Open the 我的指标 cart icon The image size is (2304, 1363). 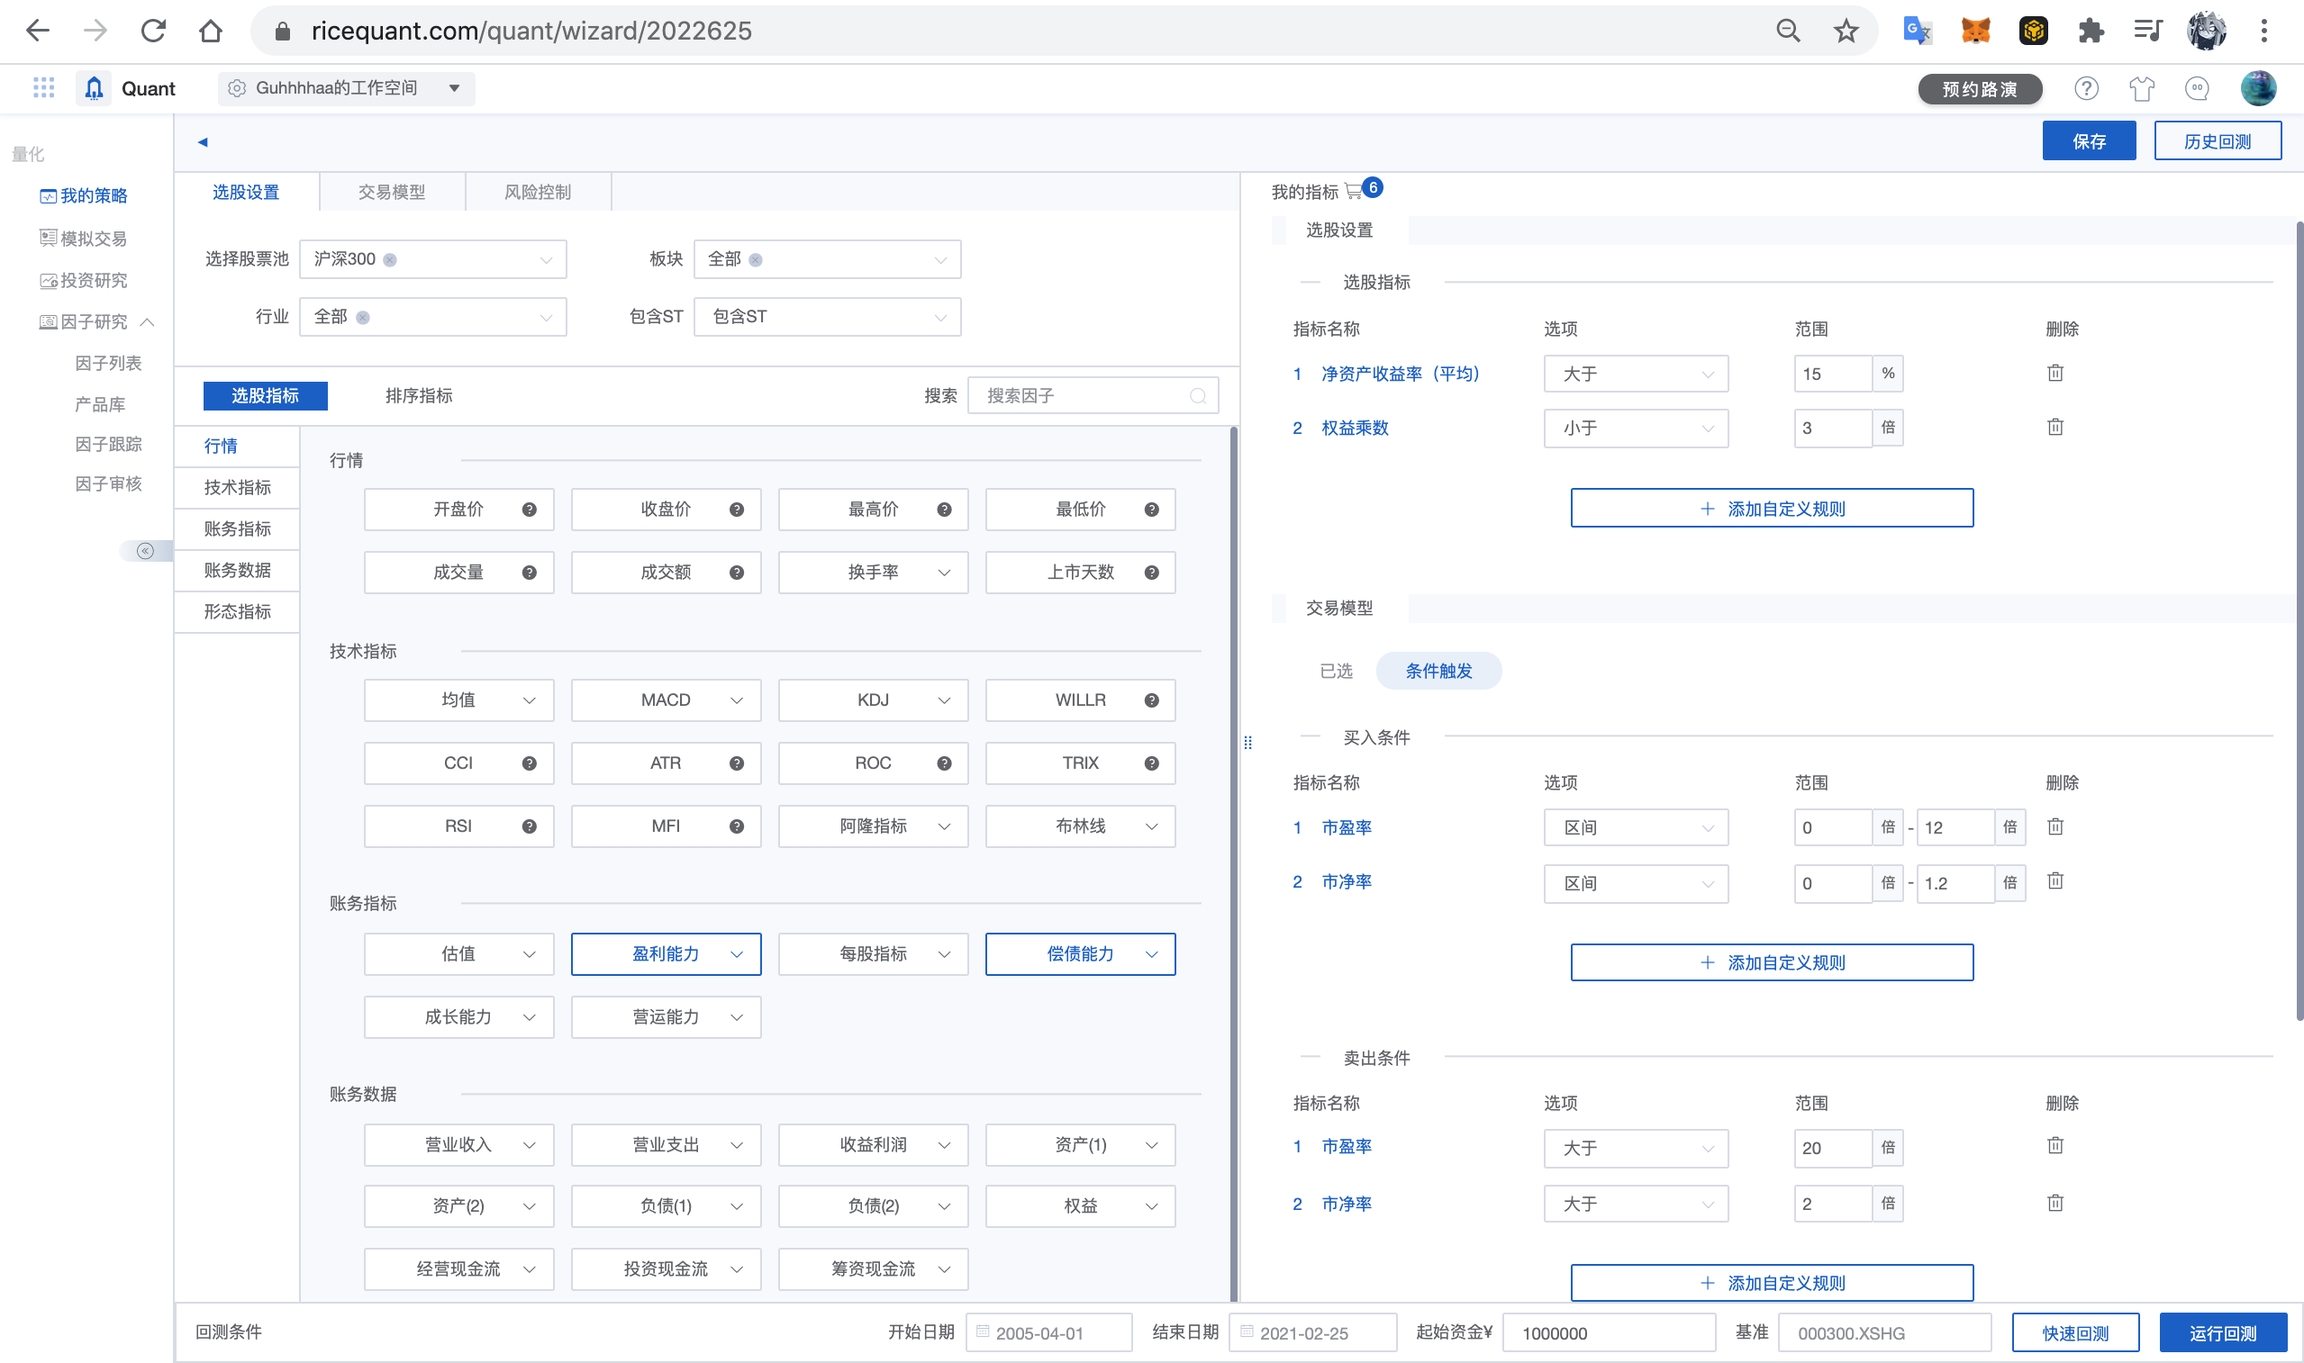point(1353,191)
